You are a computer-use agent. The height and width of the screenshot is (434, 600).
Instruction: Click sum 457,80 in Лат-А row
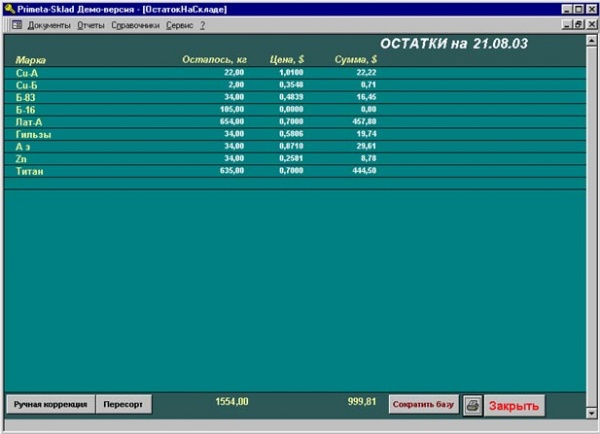coord(364,121)
